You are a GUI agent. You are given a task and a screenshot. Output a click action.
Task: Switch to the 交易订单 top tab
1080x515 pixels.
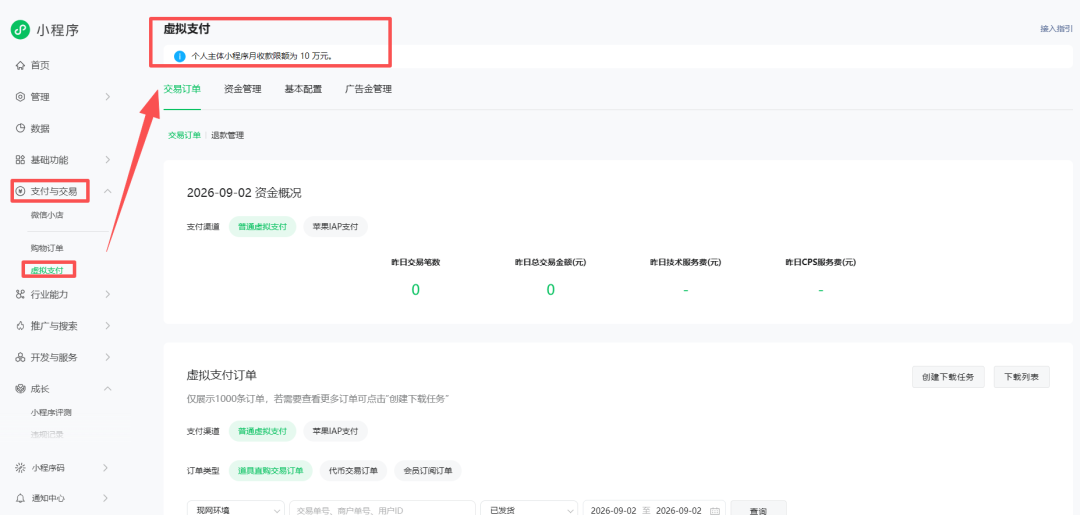click(x=182, y=89)
